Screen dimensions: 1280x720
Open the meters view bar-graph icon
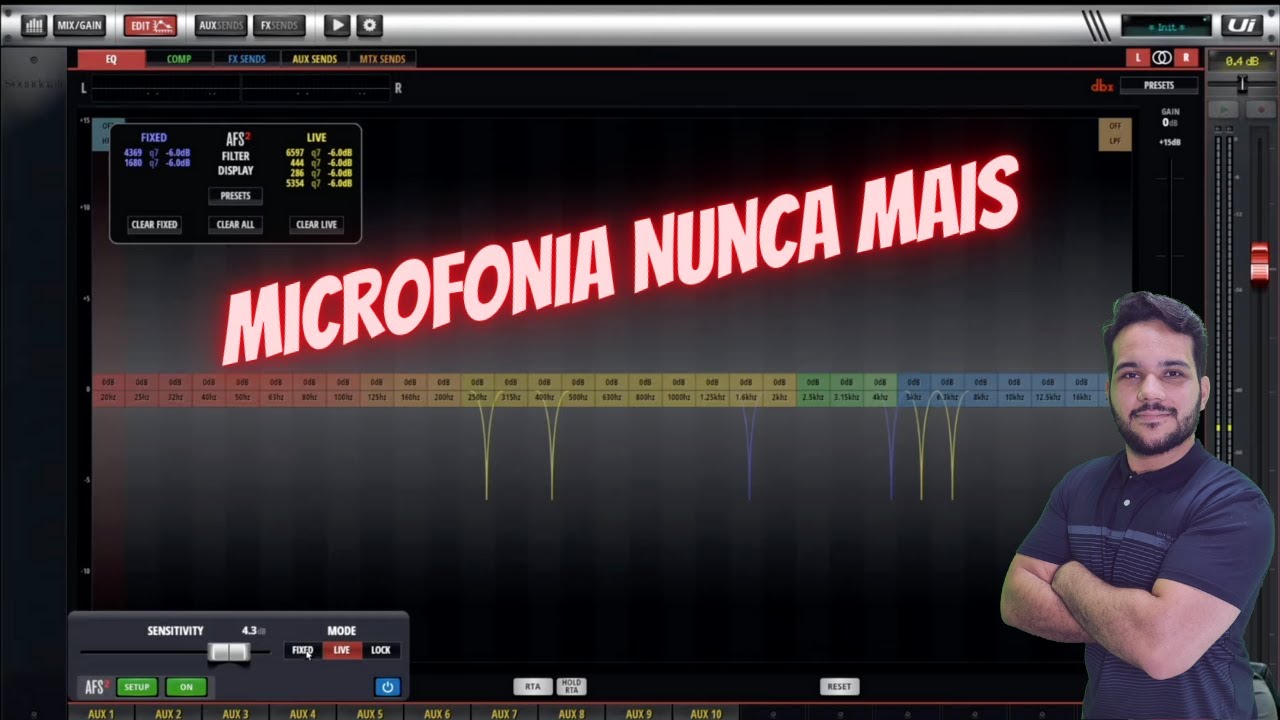point(34,25)
